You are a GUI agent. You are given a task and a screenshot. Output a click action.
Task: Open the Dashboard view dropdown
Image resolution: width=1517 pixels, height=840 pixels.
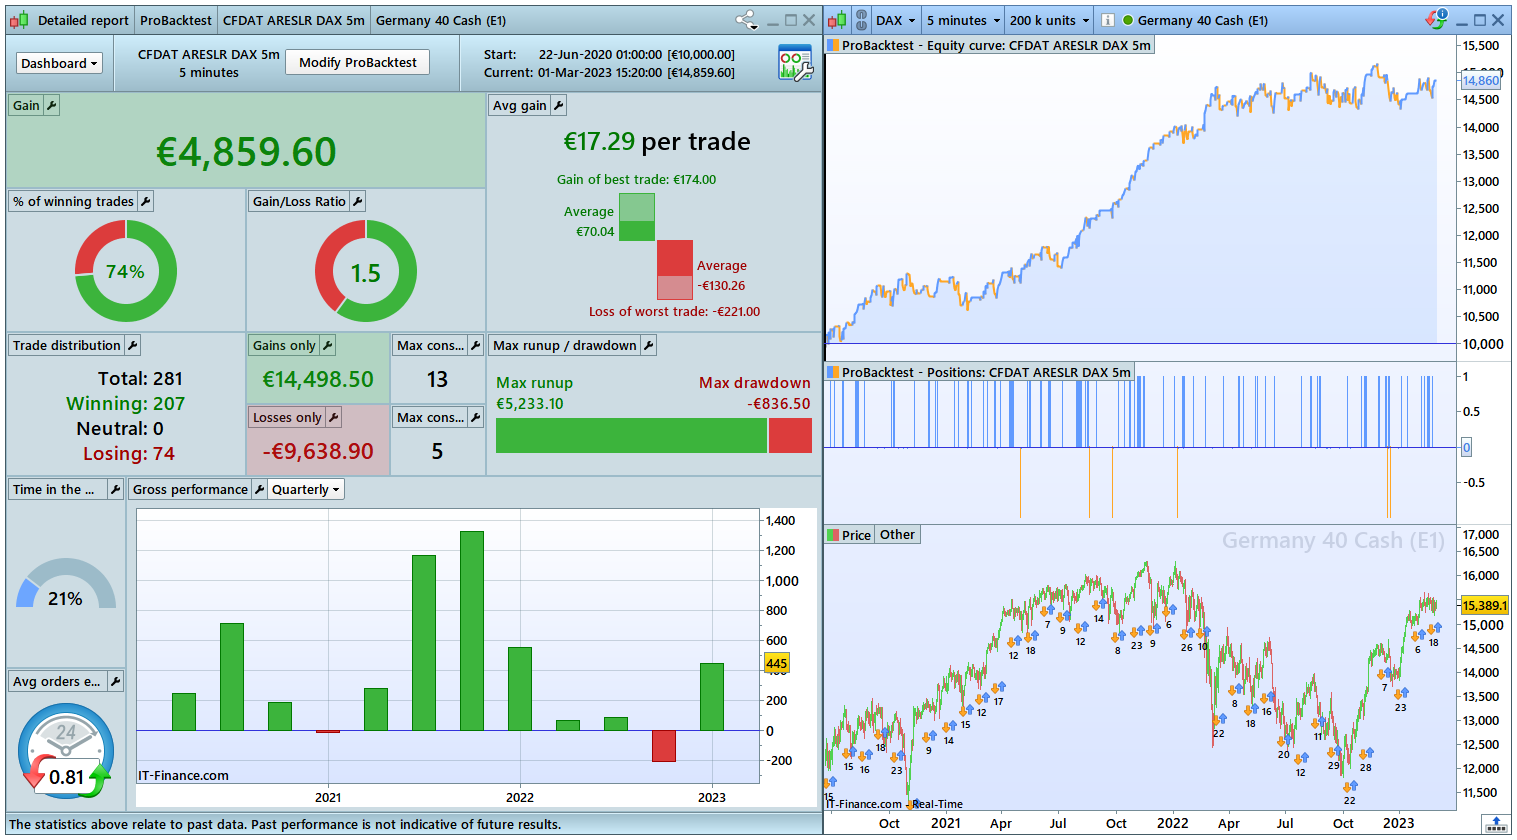tap(60, 63)
